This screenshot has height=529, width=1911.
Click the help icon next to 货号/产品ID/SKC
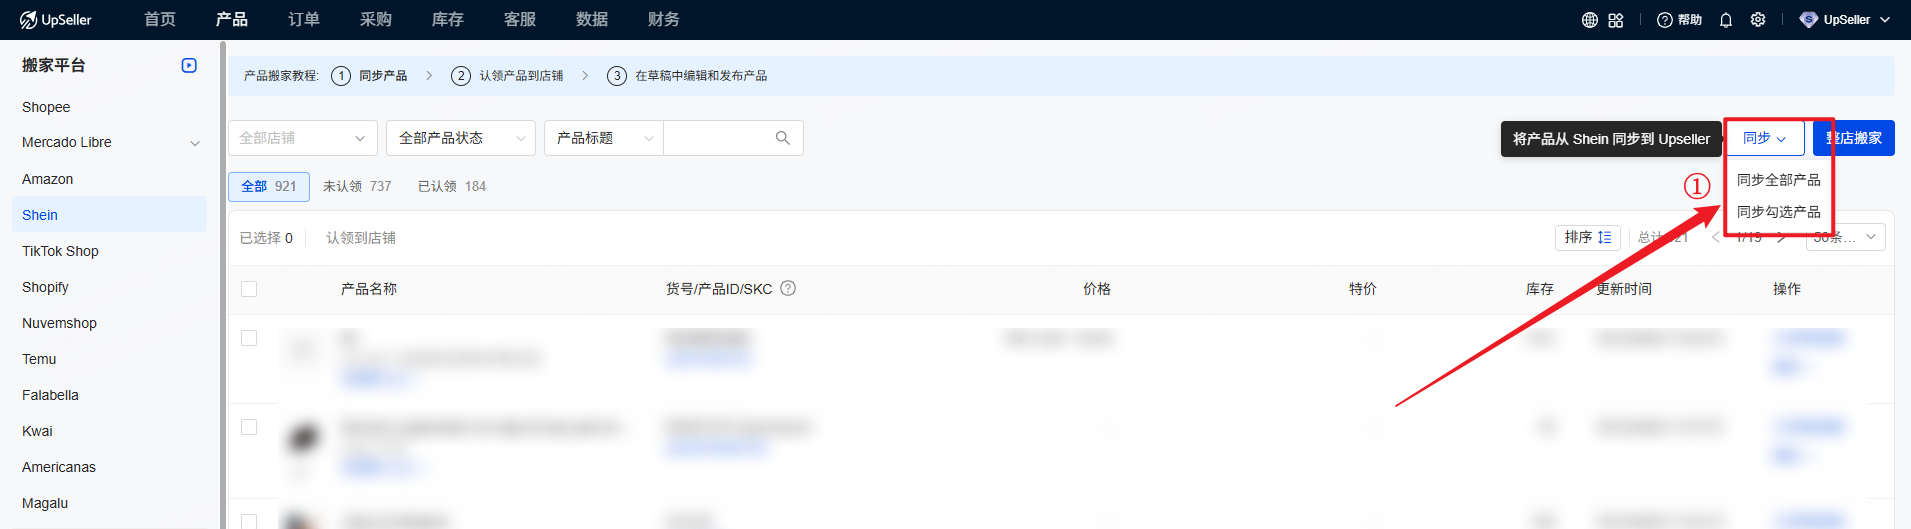[788, 289]
